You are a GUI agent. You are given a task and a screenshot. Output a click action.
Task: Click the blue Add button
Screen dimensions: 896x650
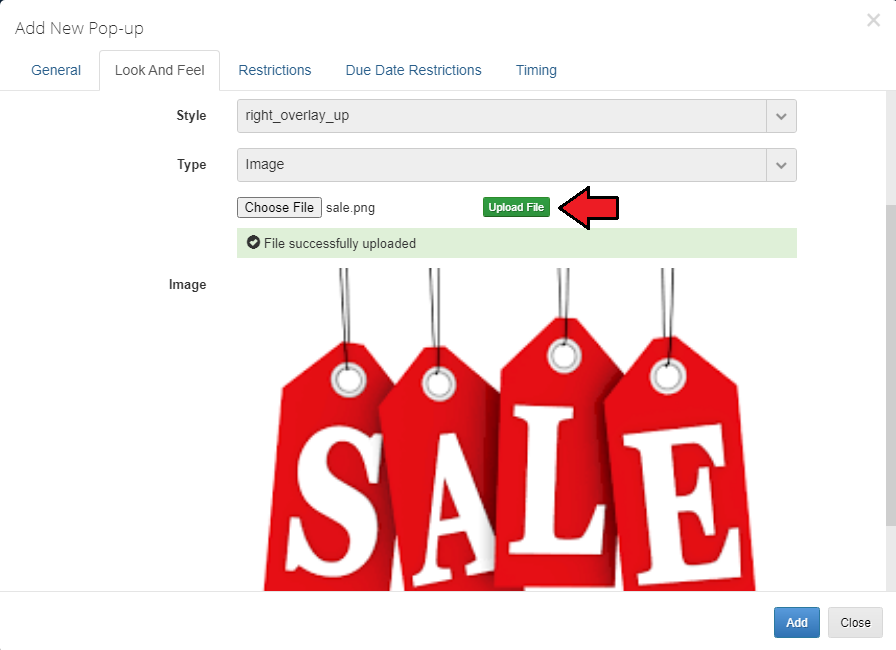click(x=797, y=623)
